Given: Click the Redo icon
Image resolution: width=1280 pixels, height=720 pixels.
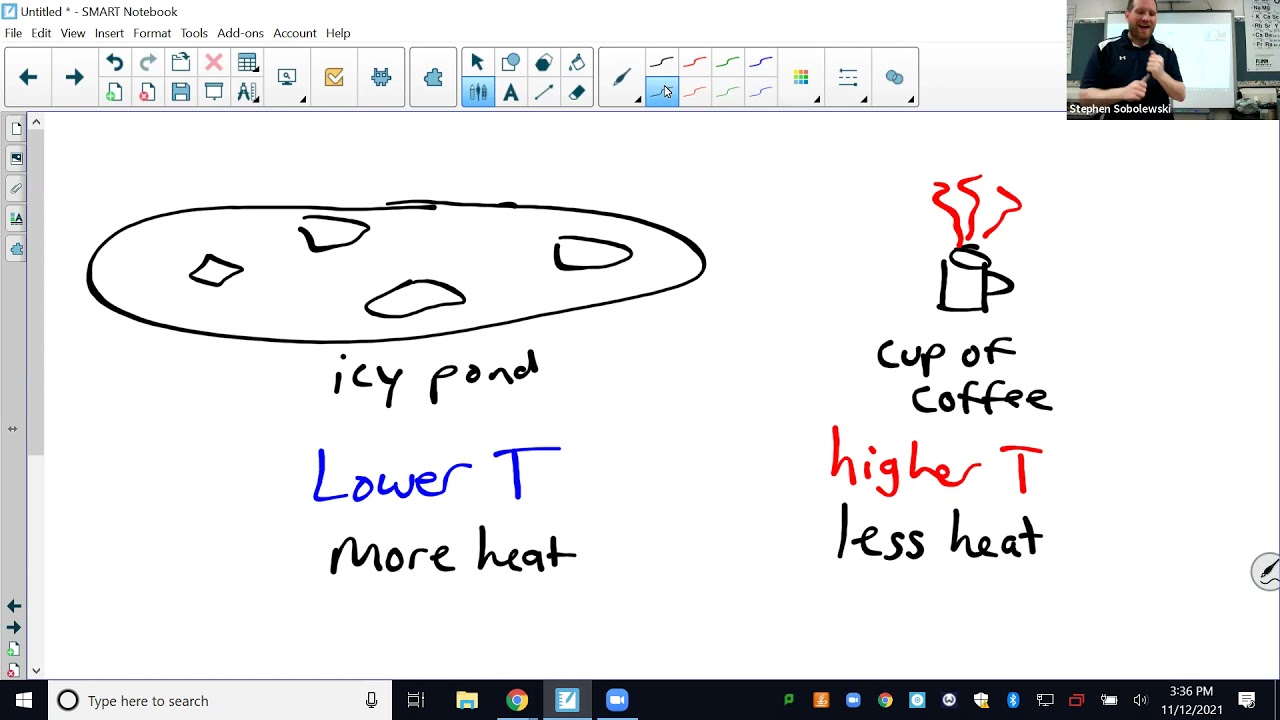Looking at the screenshot, I should [147, 63].
